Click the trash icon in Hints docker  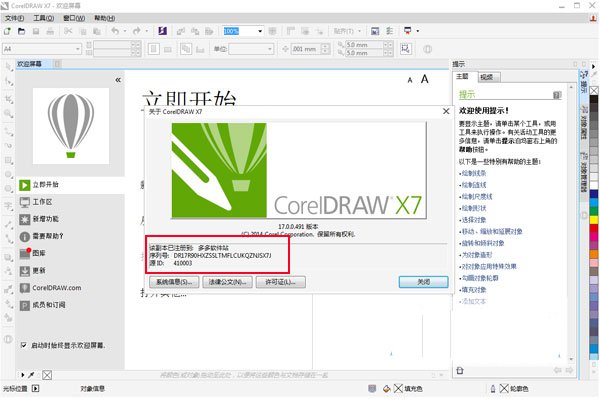[460, 370]
